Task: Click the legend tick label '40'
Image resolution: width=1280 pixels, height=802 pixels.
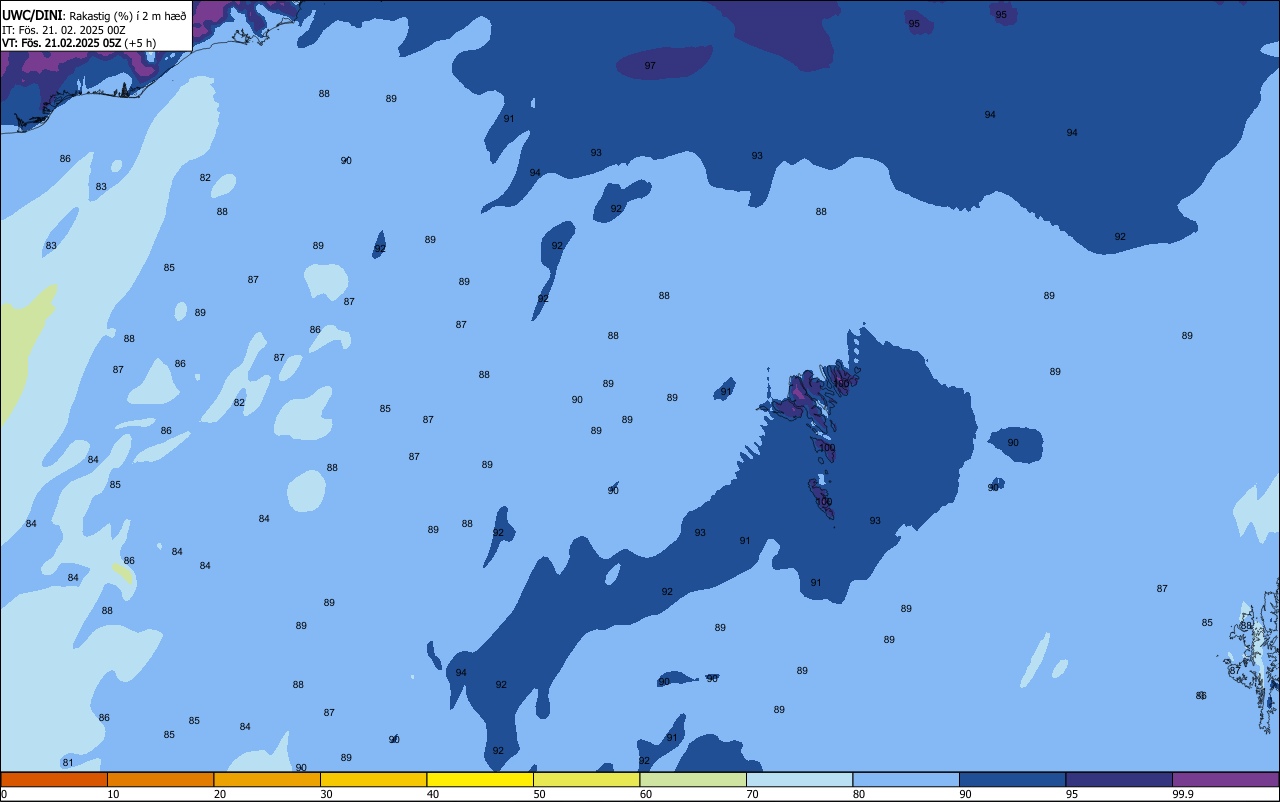Action: click(433, 794)
